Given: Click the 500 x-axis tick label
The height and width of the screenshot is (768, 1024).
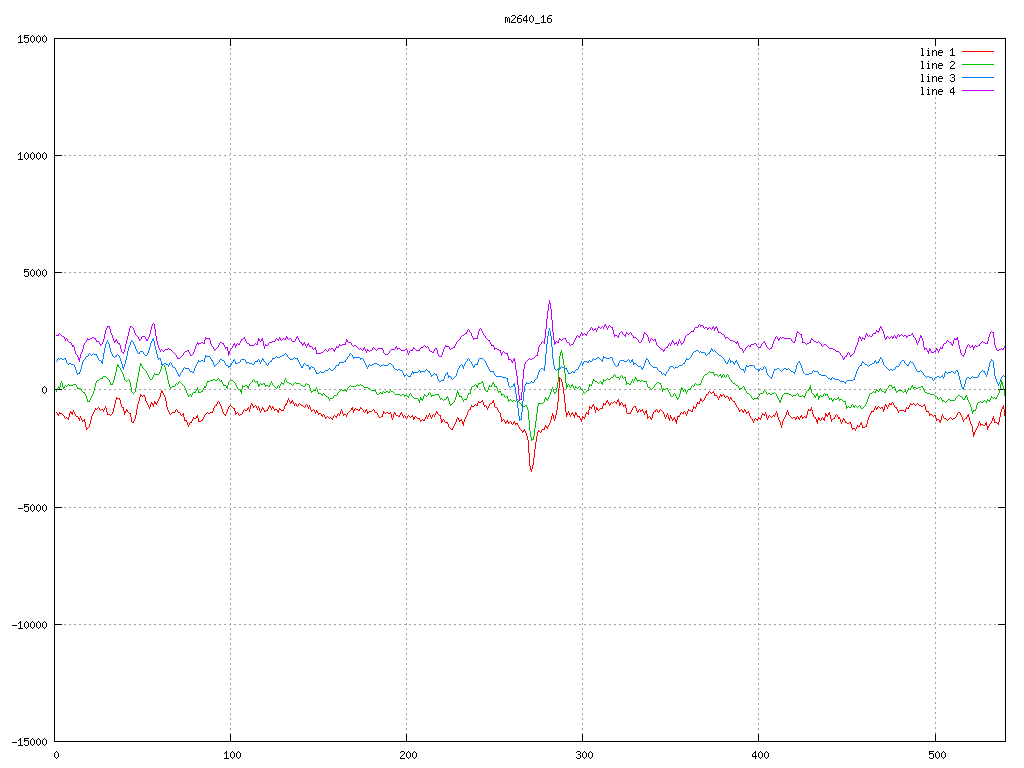Looking at the screenshot, I should (x=935, y=755).
